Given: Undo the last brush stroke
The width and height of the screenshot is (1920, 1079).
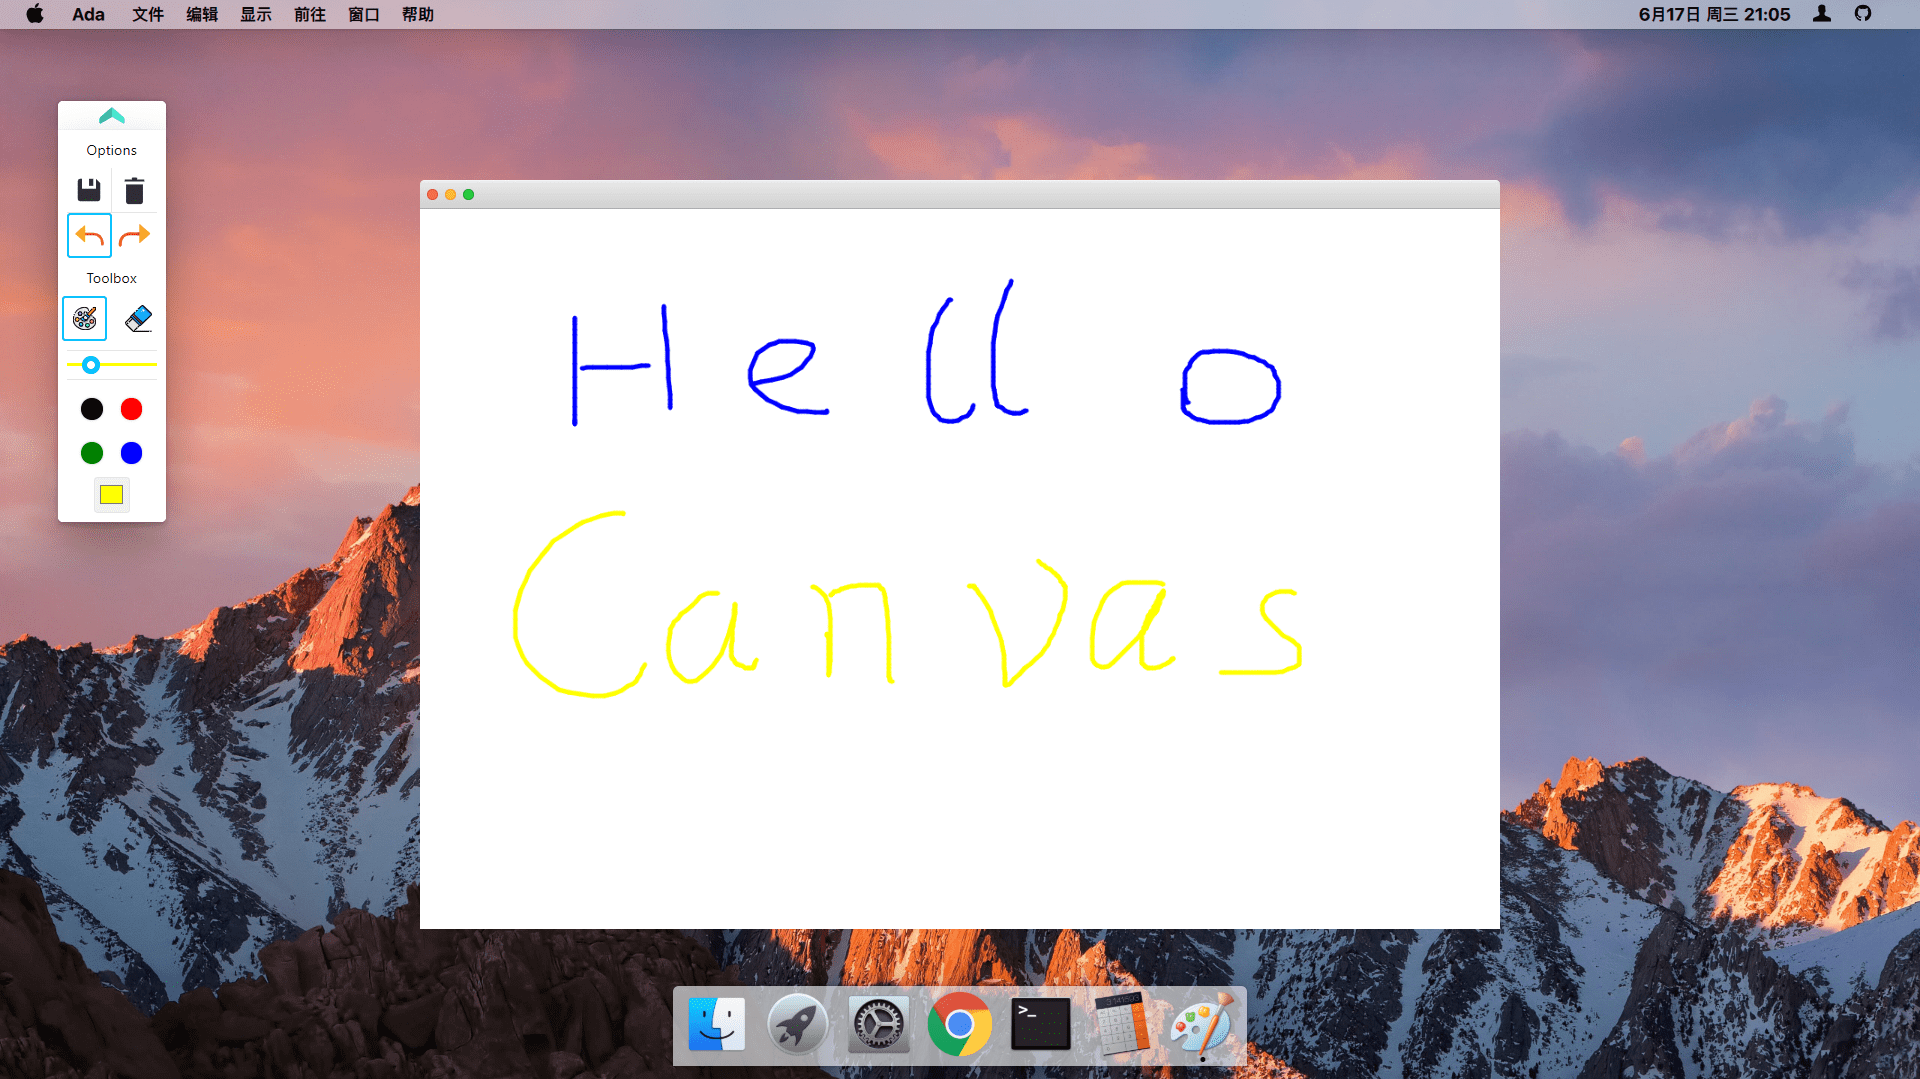Looking at the screenshot, I should pyautogui.click(x=88, y=235).
